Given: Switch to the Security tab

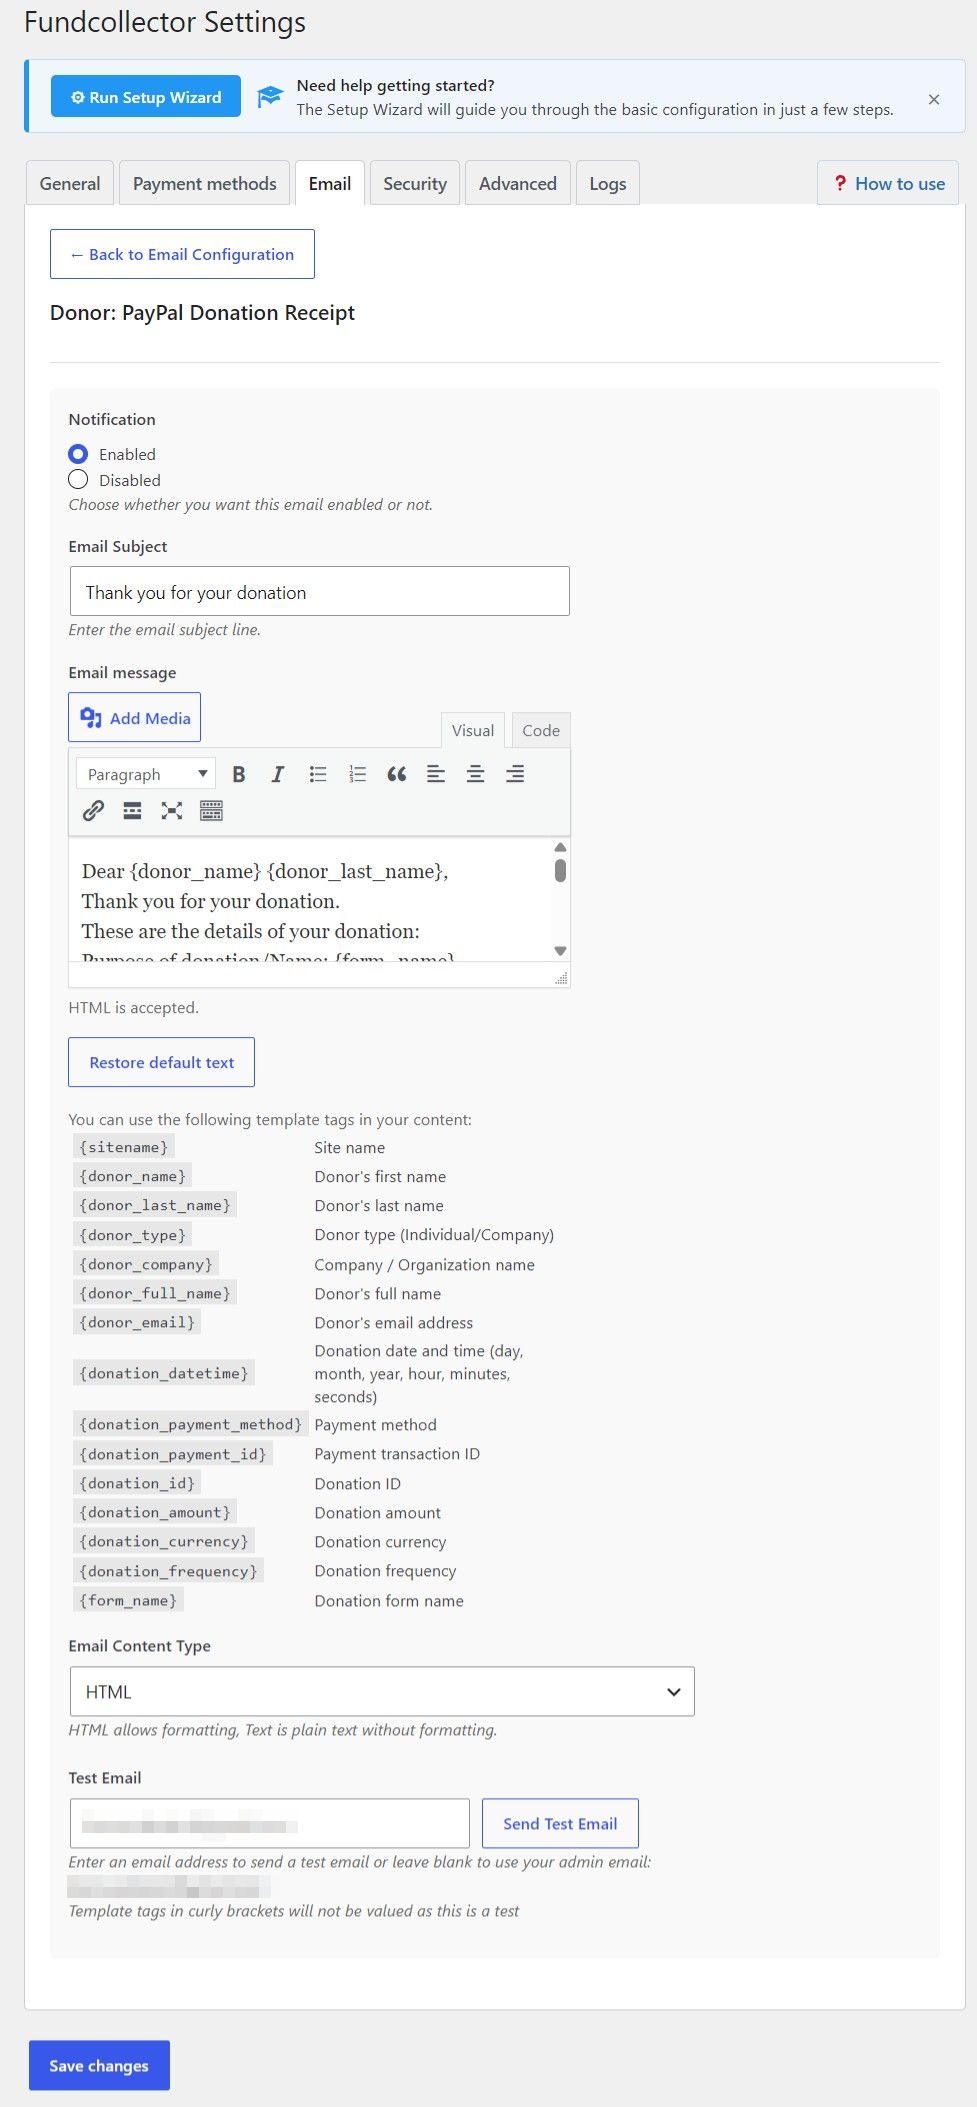Looking at the screenshot, I should pyautogui.click(x=415, y=184).
